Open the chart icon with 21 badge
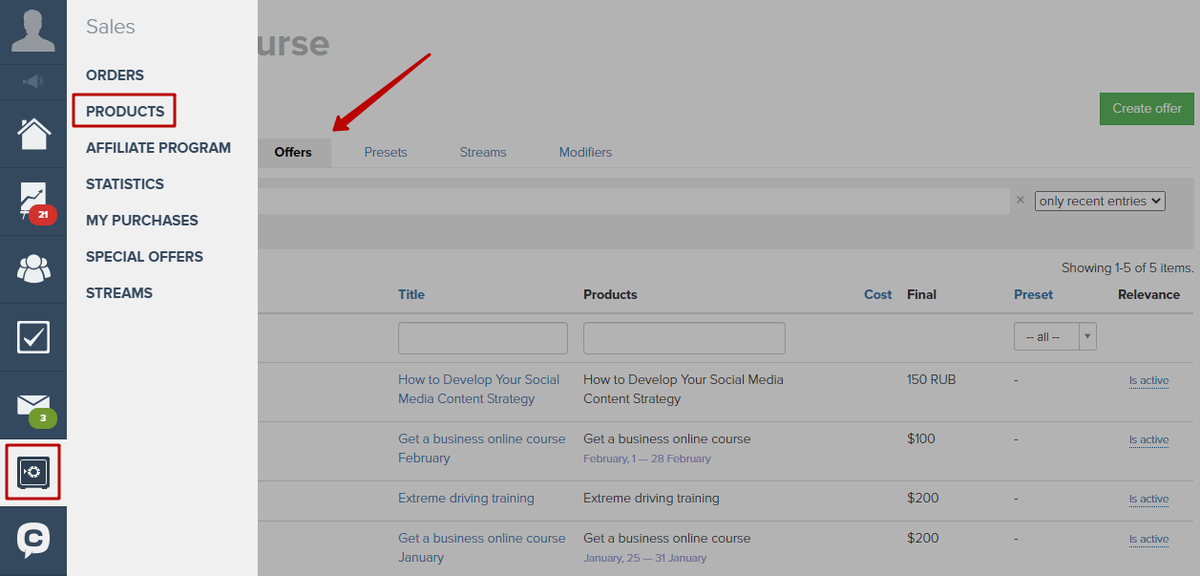 pyautogui.click(x=33, y=201)
